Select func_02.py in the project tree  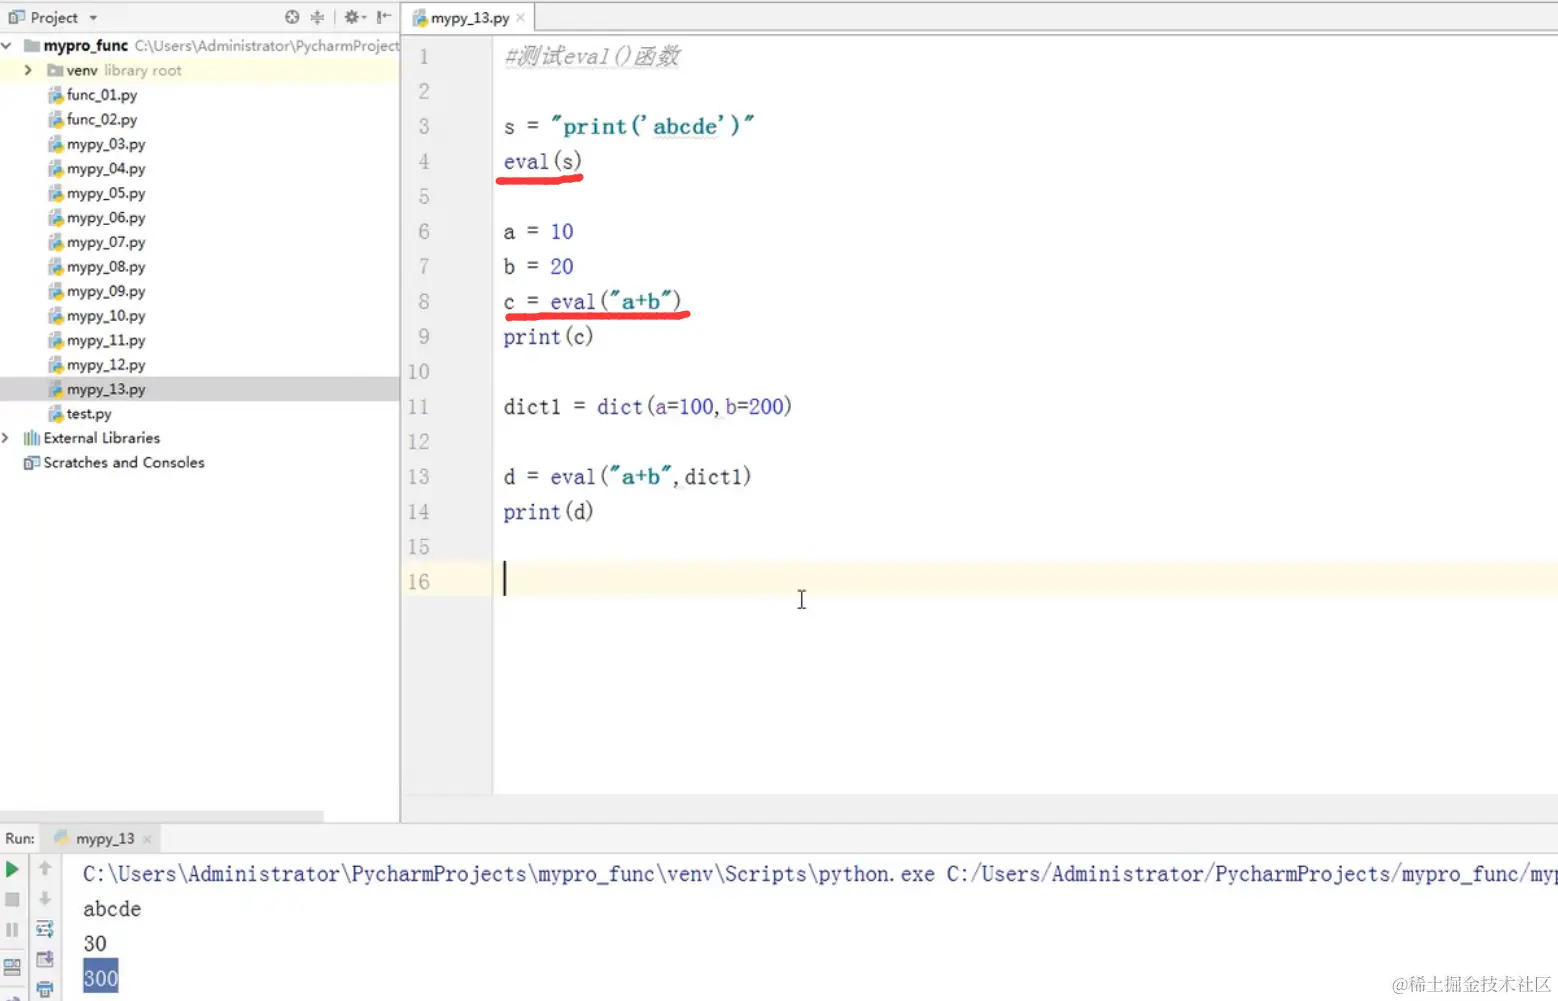click(x=101, y=119)
